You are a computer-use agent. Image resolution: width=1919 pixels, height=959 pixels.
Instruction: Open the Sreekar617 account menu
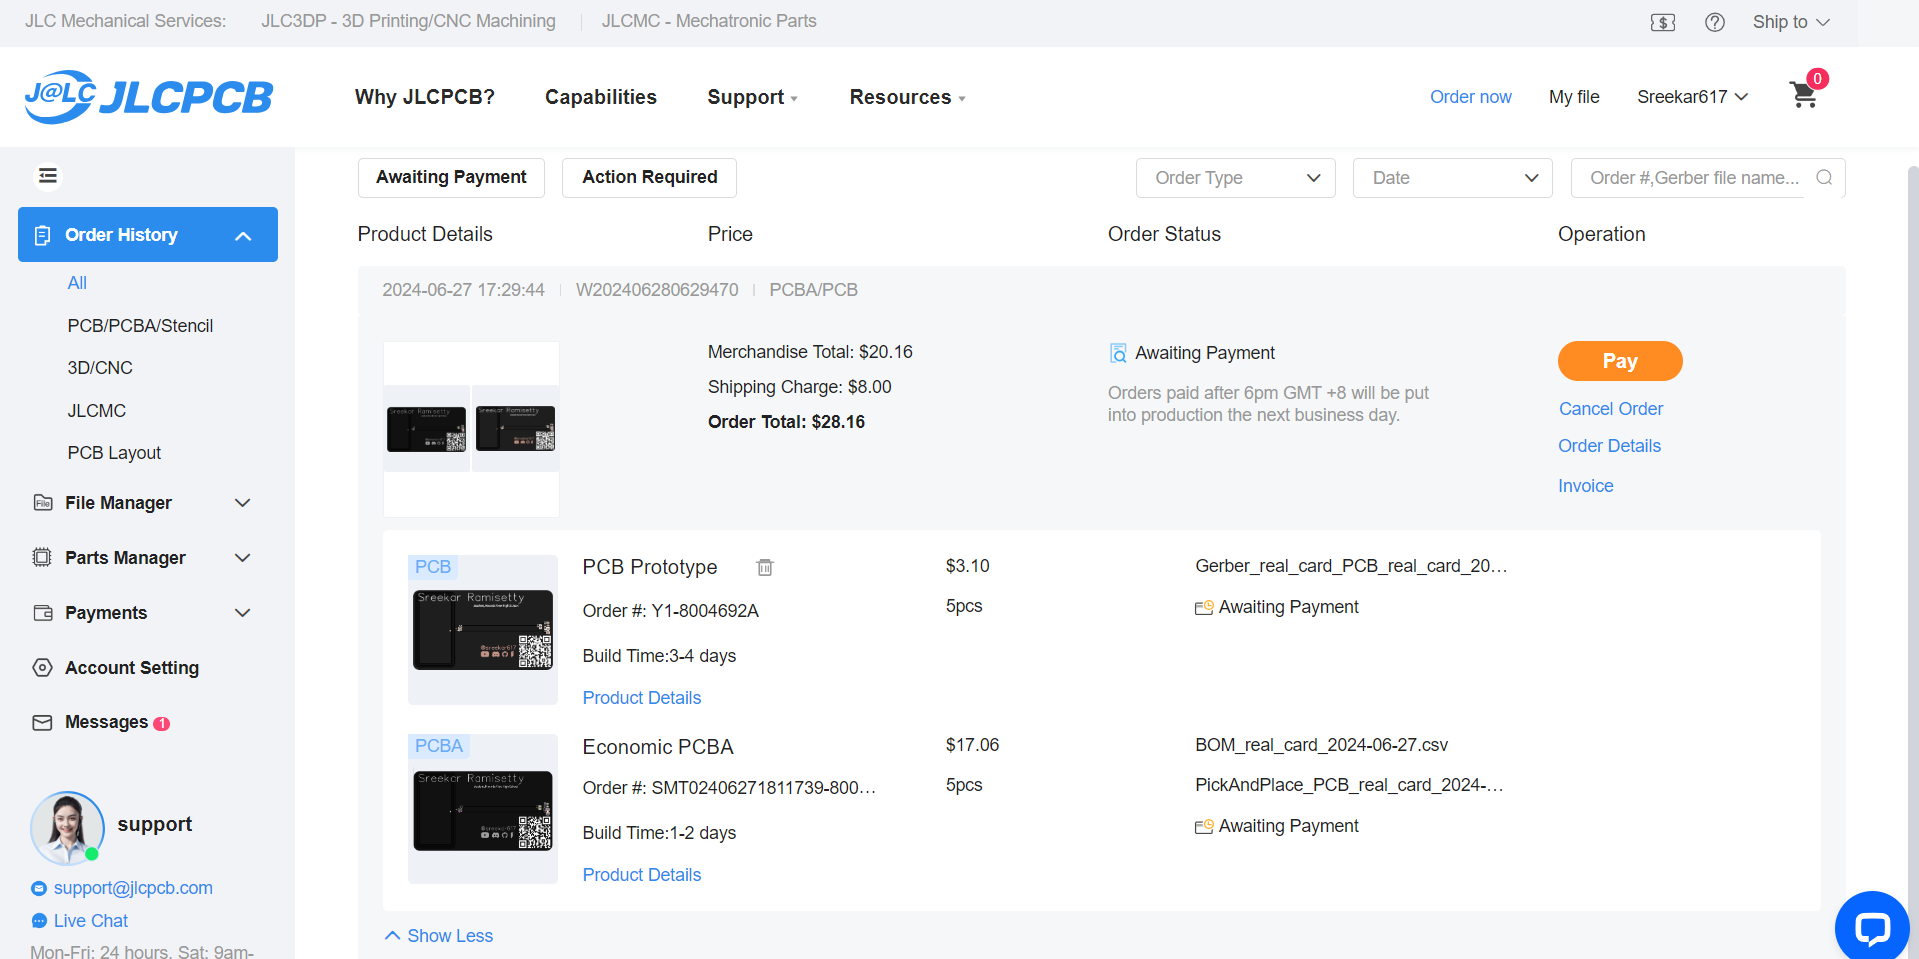click(x=1692, y=97)
